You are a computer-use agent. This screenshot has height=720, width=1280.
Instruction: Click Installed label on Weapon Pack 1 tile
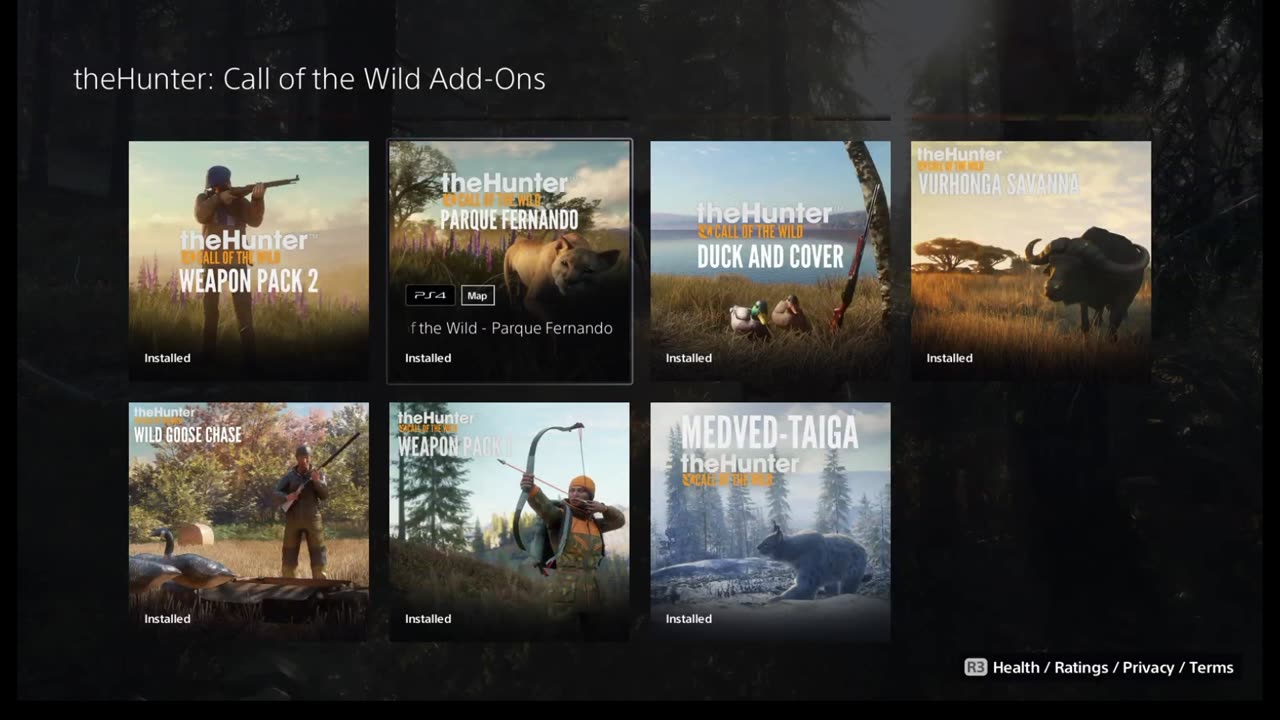428,619
